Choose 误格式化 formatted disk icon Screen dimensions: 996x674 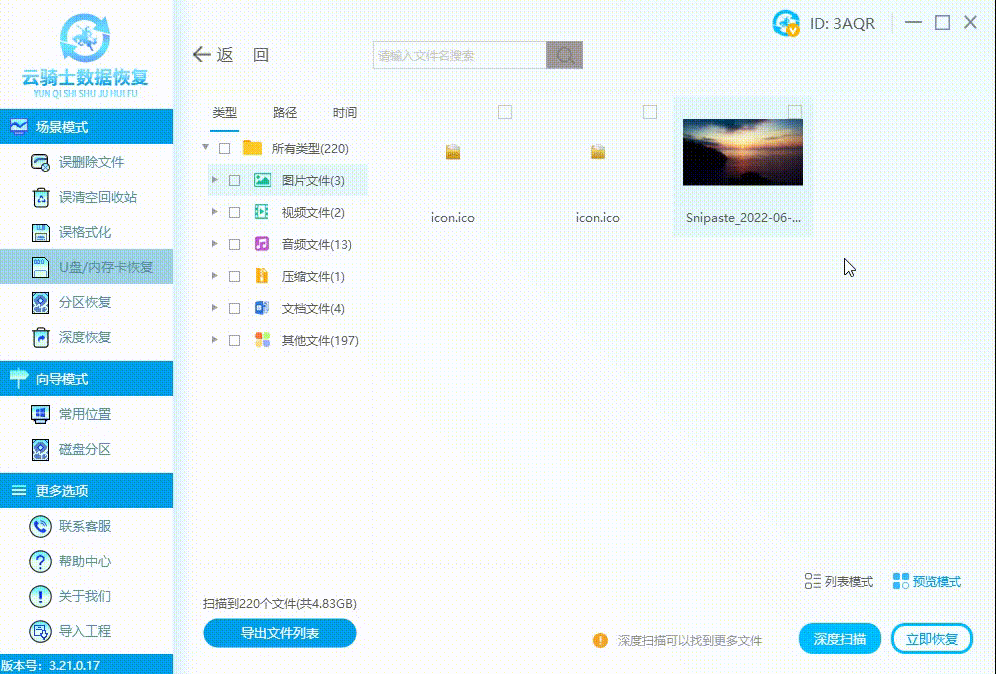pyautogui.click(x=40, y=233)
